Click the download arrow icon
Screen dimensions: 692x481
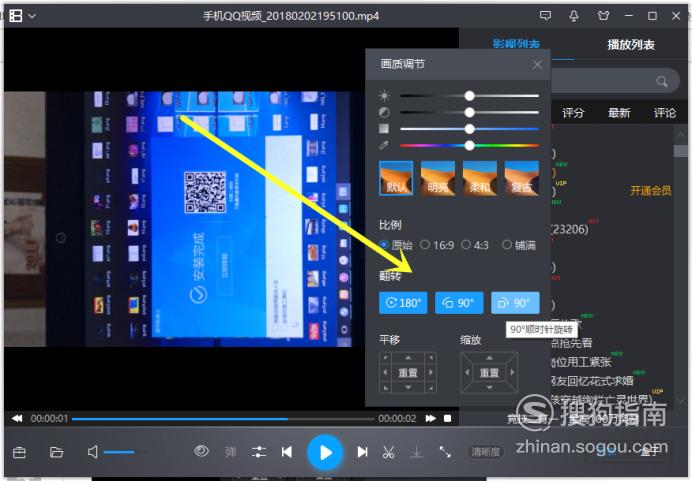(417, 452)
